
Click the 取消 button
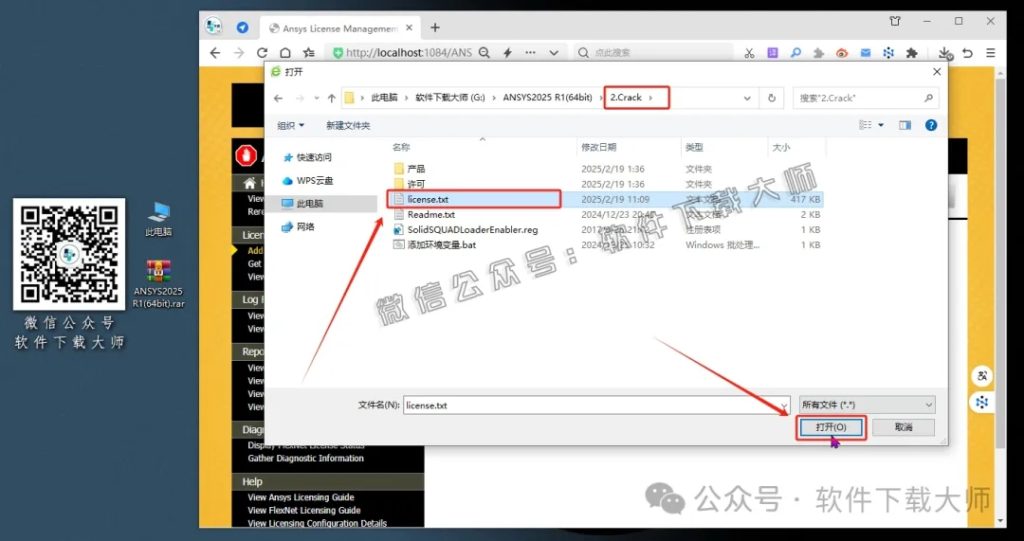point(904,427)
